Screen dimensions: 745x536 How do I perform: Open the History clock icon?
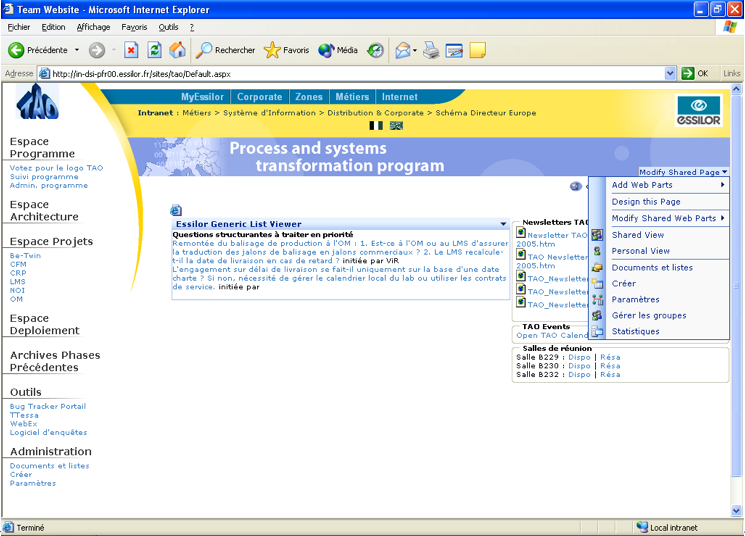pos(375,50)
